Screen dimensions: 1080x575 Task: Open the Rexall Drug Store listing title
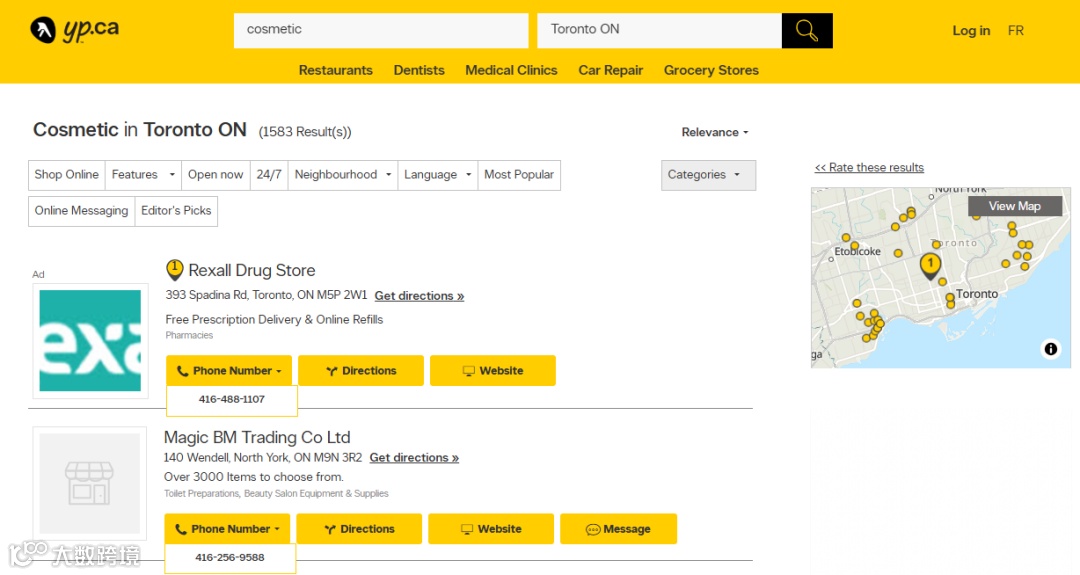tap(251, 271)
